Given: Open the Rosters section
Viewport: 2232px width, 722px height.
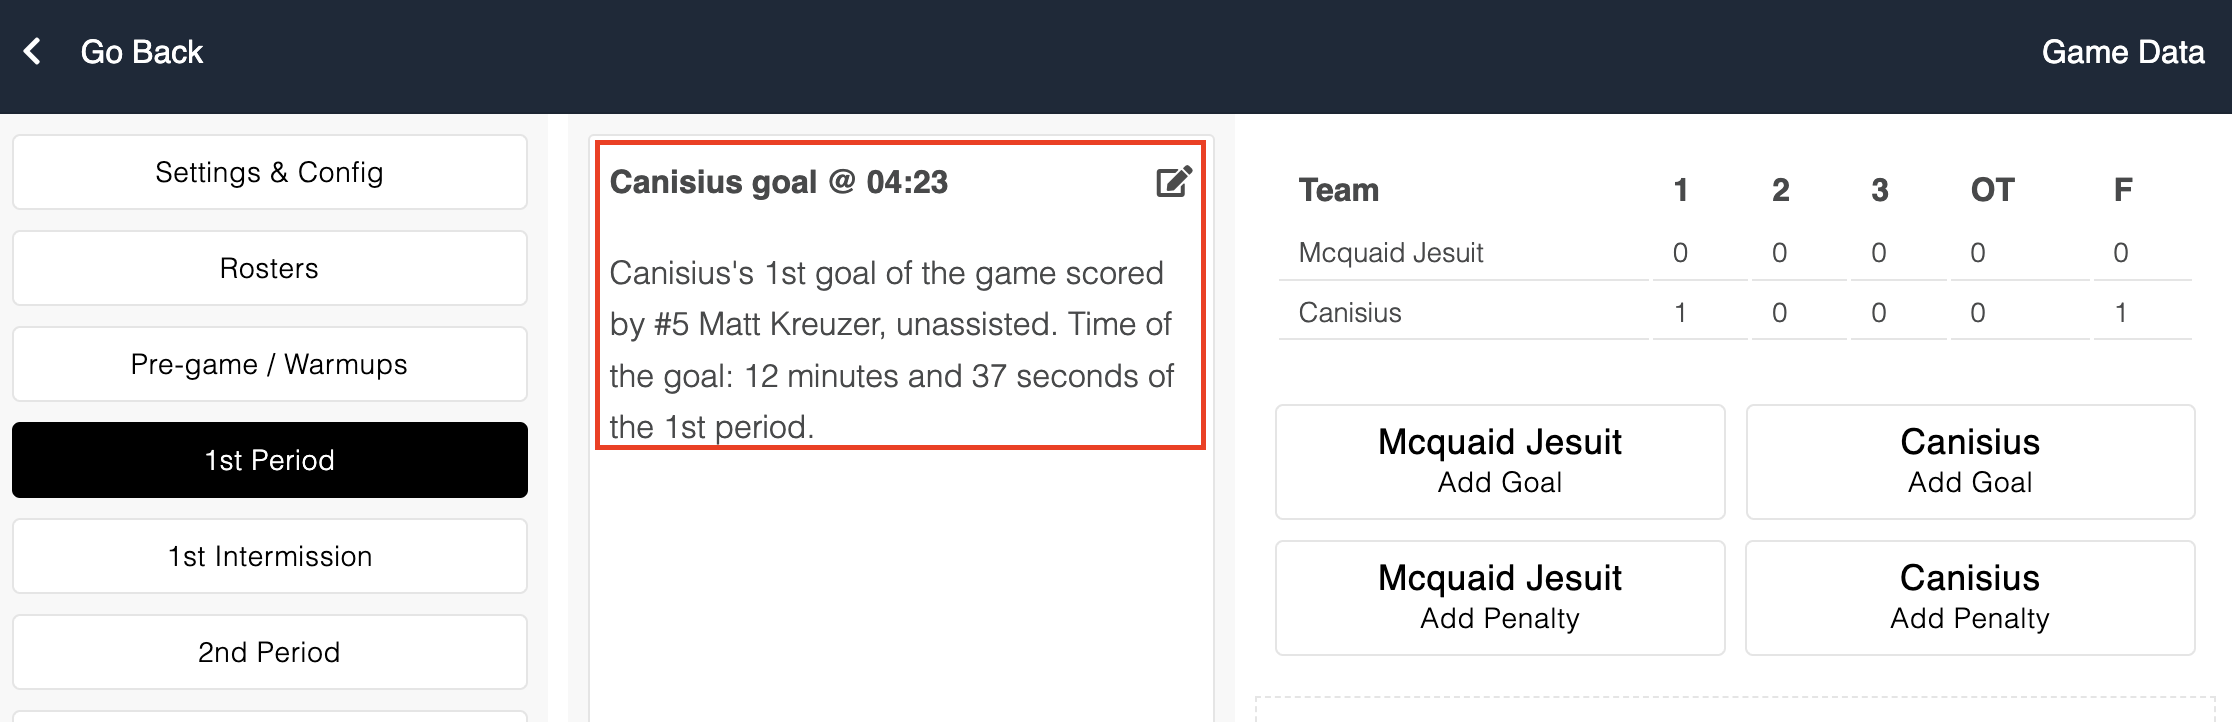Looking at the screenshot, I should tap(269, 268).
